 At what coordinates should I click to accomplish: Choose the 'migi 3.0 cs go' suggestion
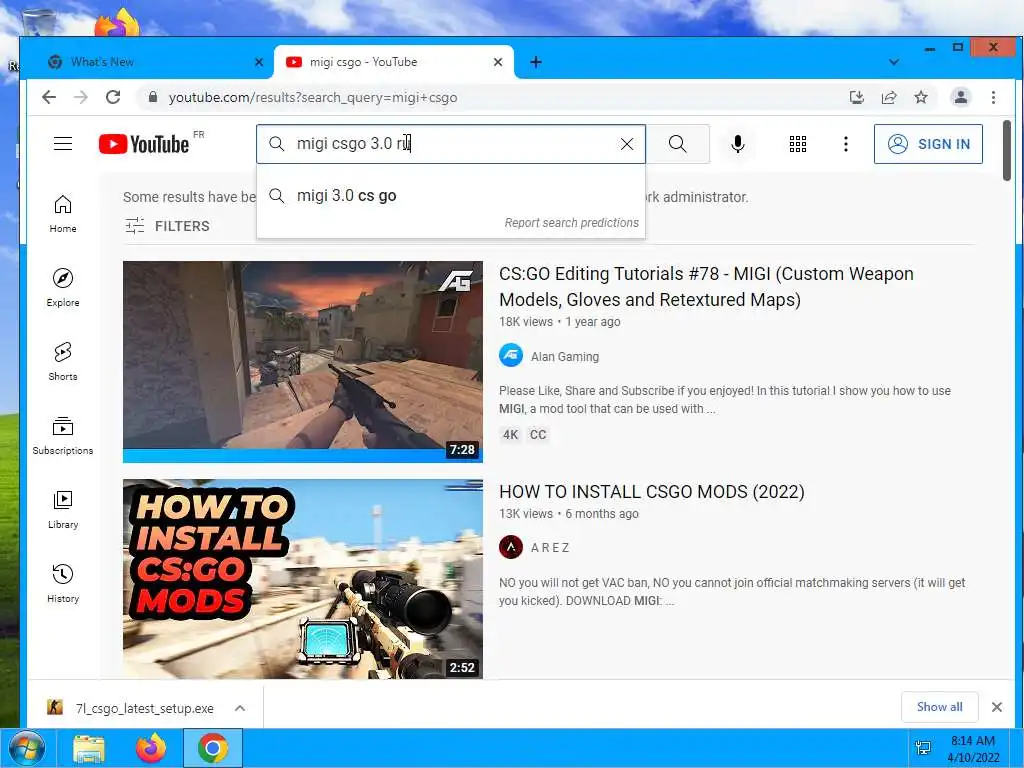click(x=451, y=196)
